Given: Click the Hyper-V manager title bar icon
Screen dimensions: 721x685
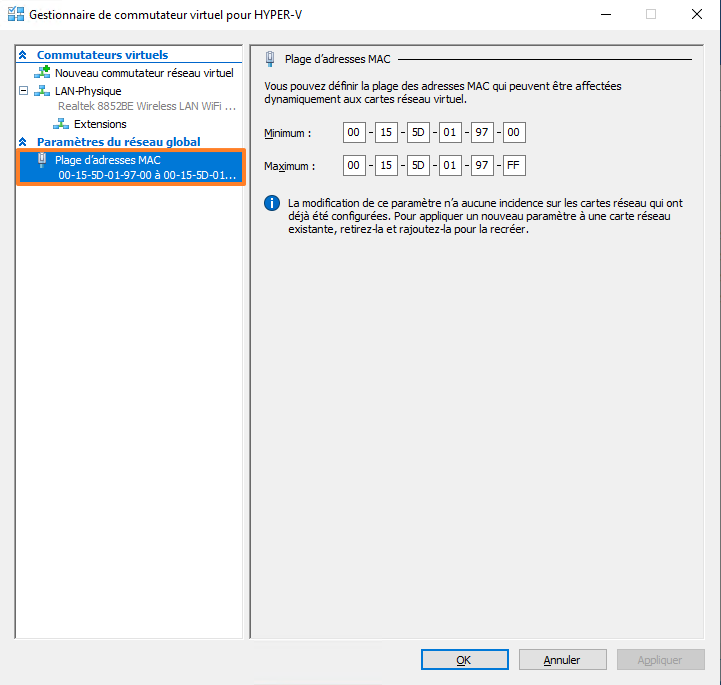Looking at the screenshot, I should click(15, 15).
